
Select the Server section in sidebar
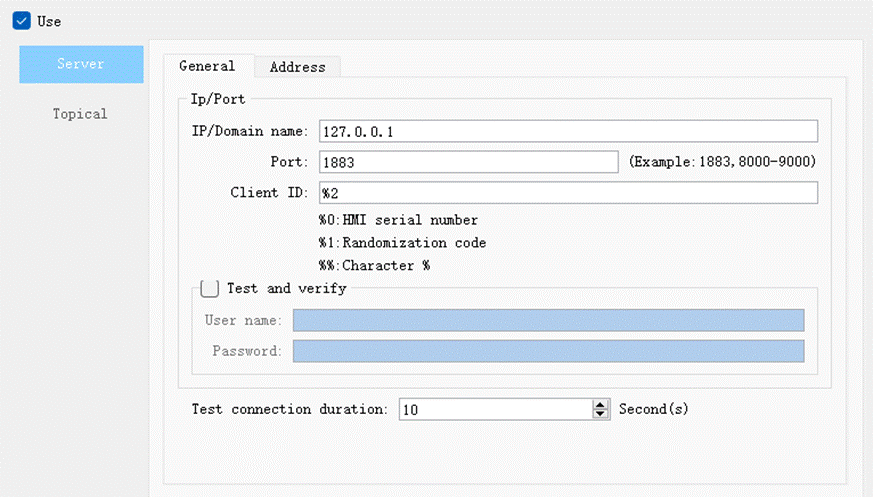coord(81,64)
